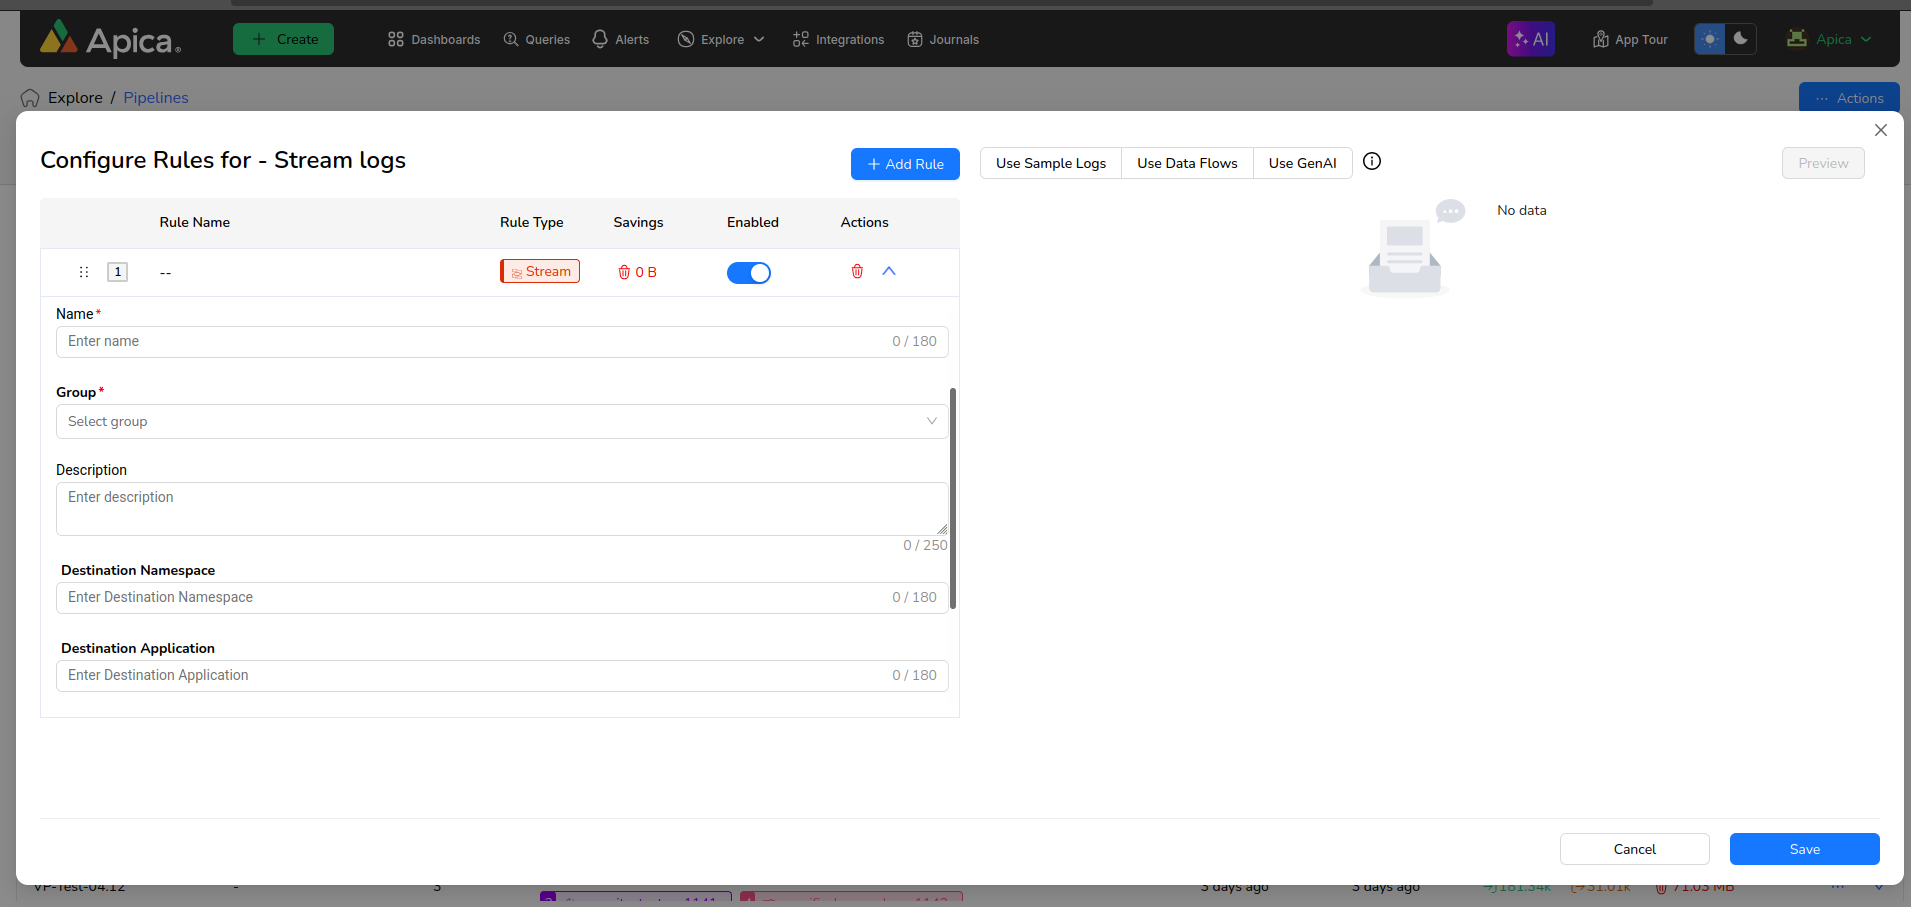Click the drag handle on rule 1
Image resolution: width=1911 pixels, height=907 pixels.
pyautogui.click(x=84, y=272)
